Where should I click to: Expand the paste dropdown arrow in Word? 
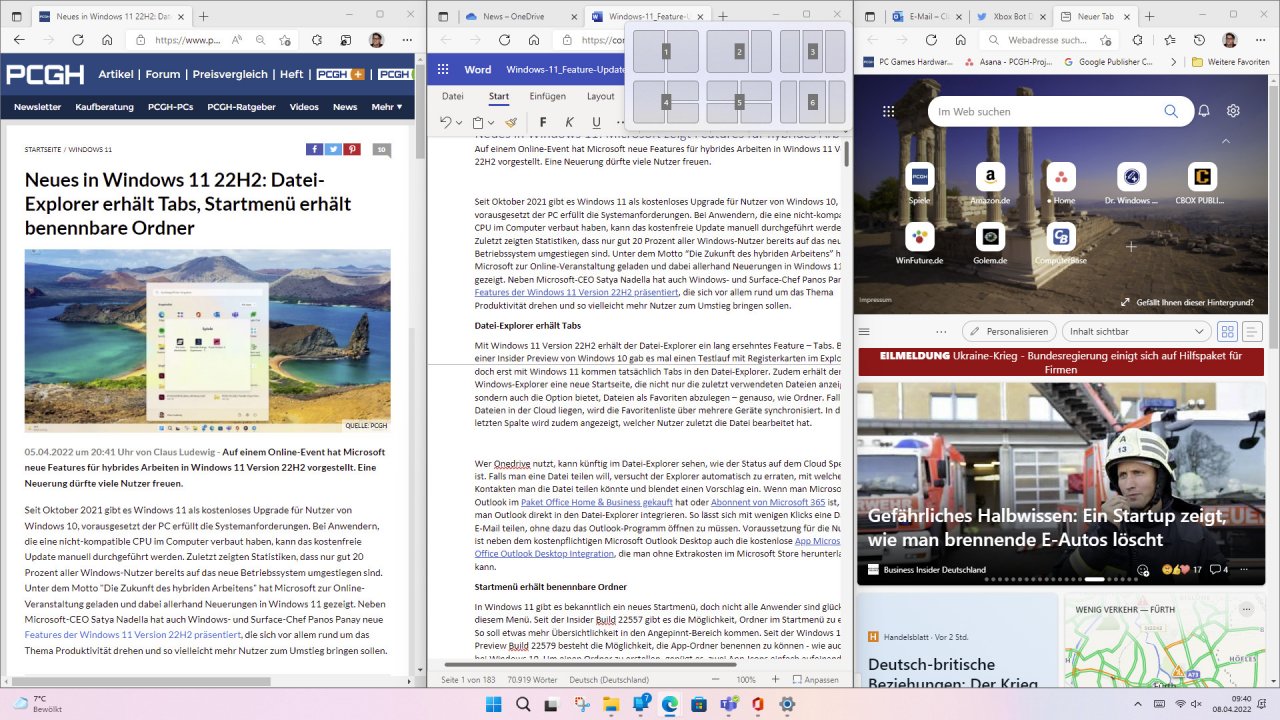pyautogui.click(x=493, y=123)
